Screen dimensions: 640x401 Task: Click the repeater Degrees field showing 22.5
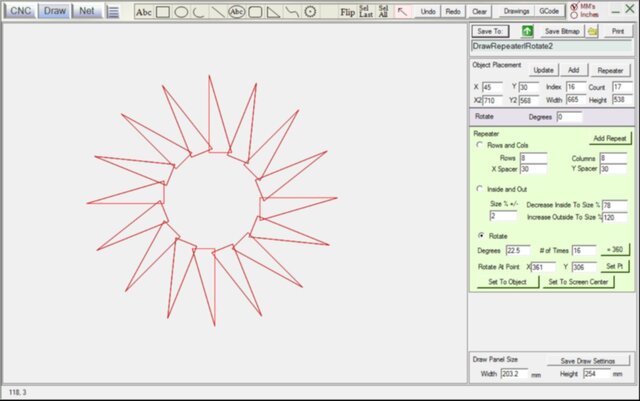(x=518, y=250)
